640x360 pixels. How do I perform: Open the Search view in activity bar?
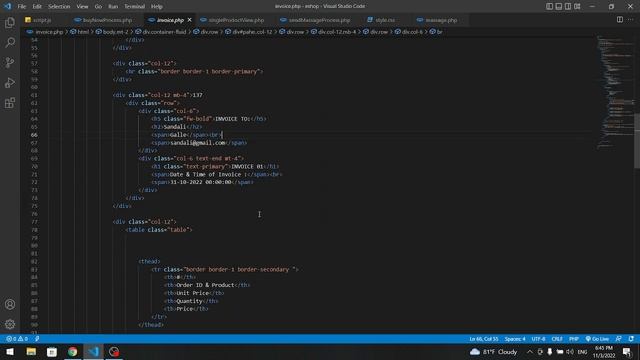click(10, 42)
